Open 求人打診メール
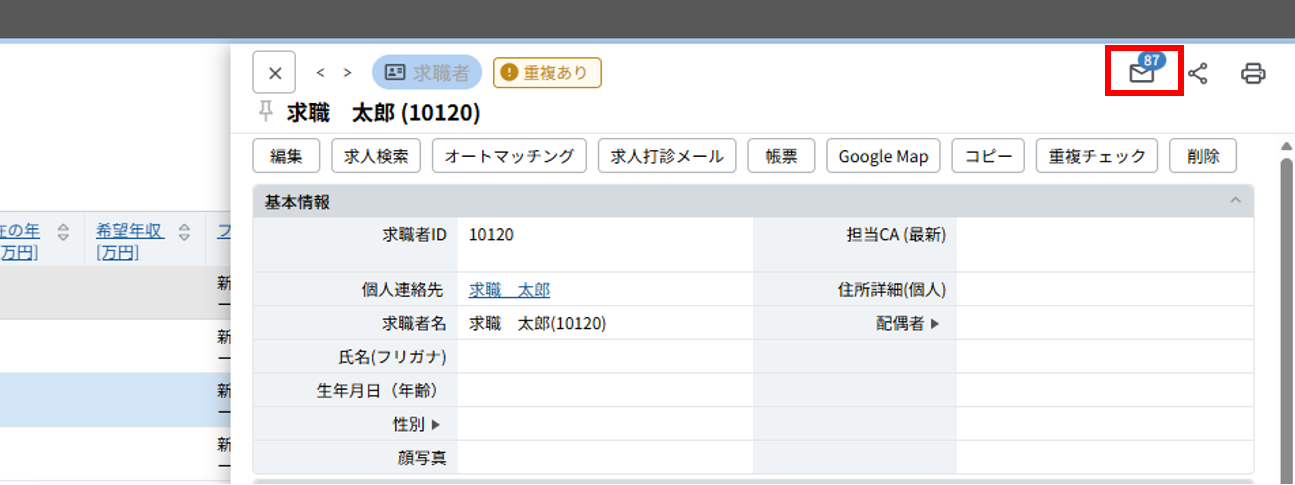 [667, 156]
